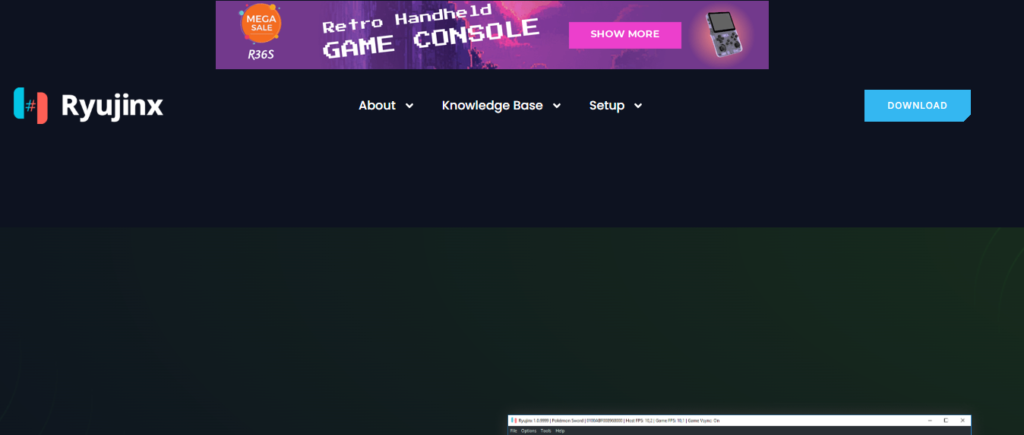Open the Options menu in emulator window

528,431
